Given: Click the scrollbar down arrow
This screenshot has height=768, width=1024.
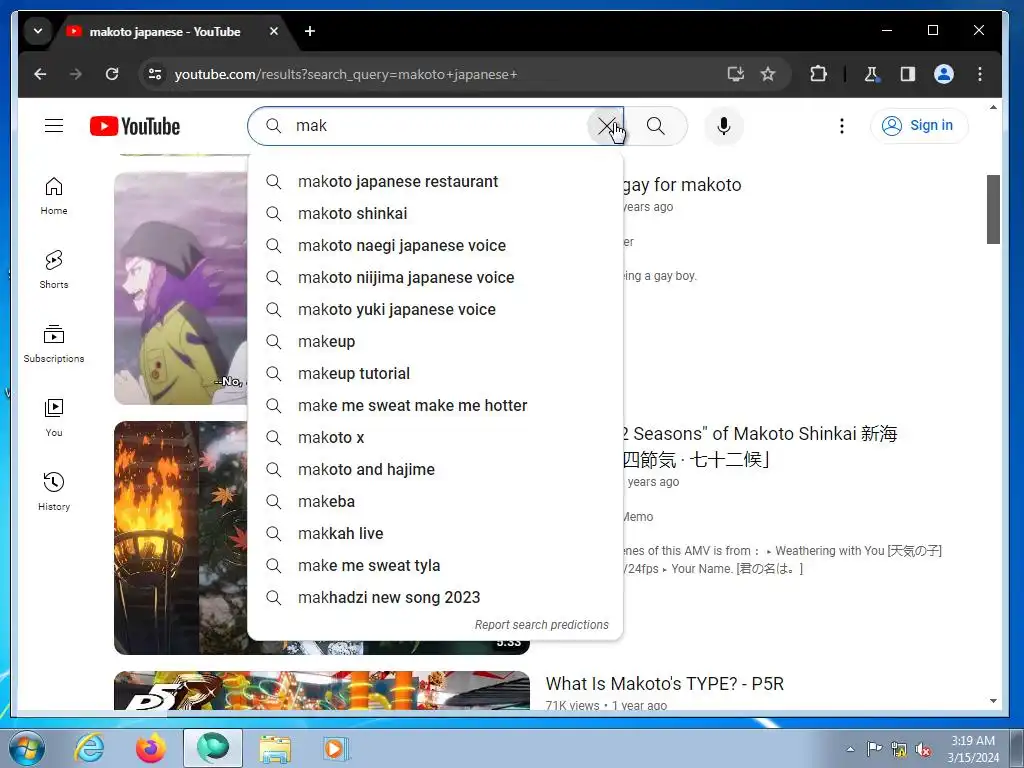Looking at the screenshot, I should pyautogui.click(x=993, y=701).
